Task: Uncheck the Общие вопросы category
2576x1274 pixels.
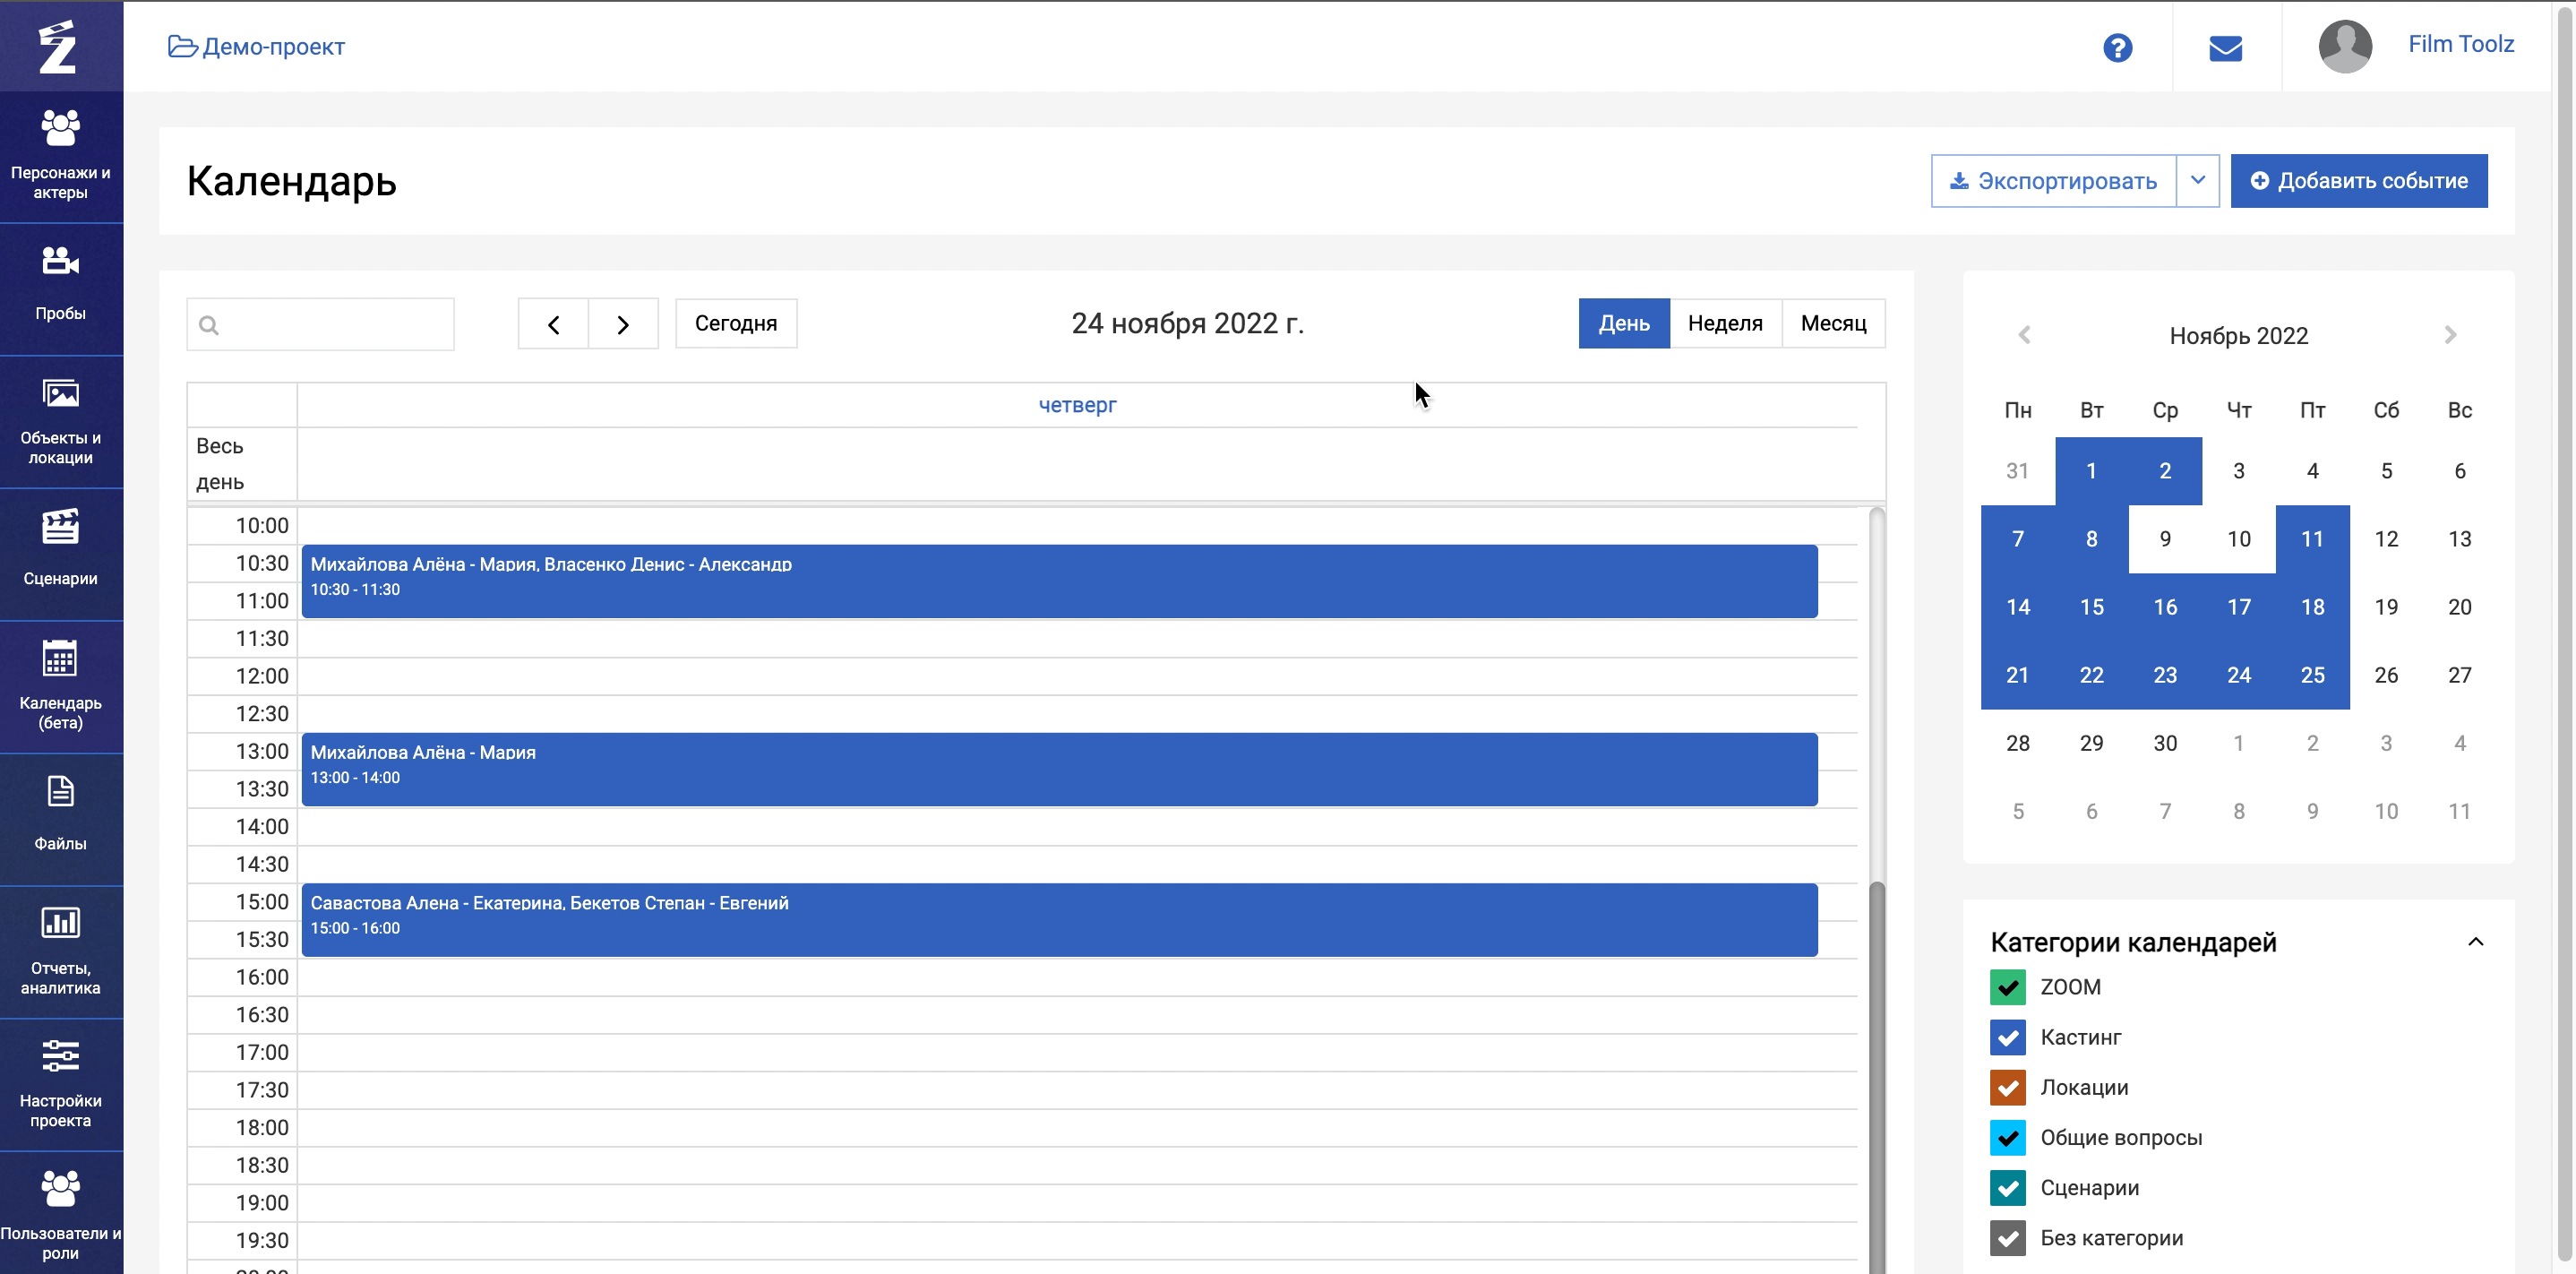Action: (2007, 1137)
